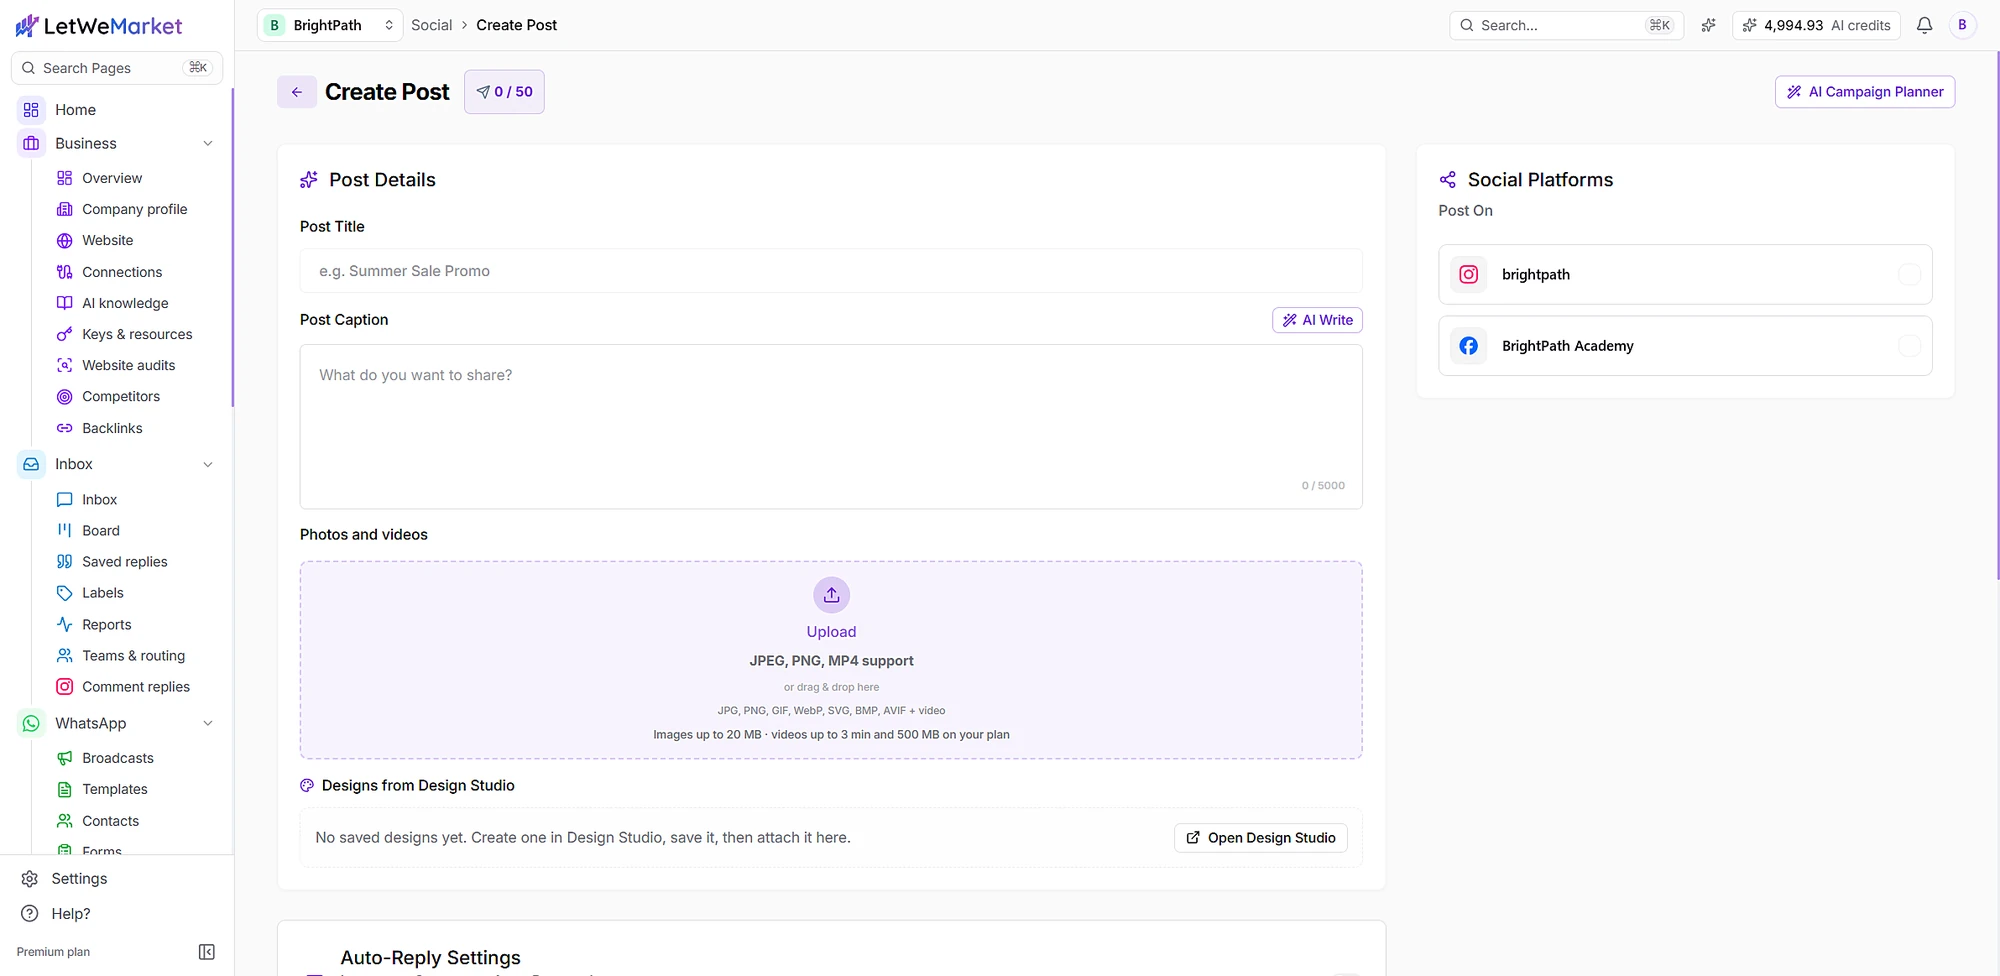Open the user avatar B menu
The width and height of the screenshot is (2000, 976).
pyautogui.click(x=1962, y=25)
